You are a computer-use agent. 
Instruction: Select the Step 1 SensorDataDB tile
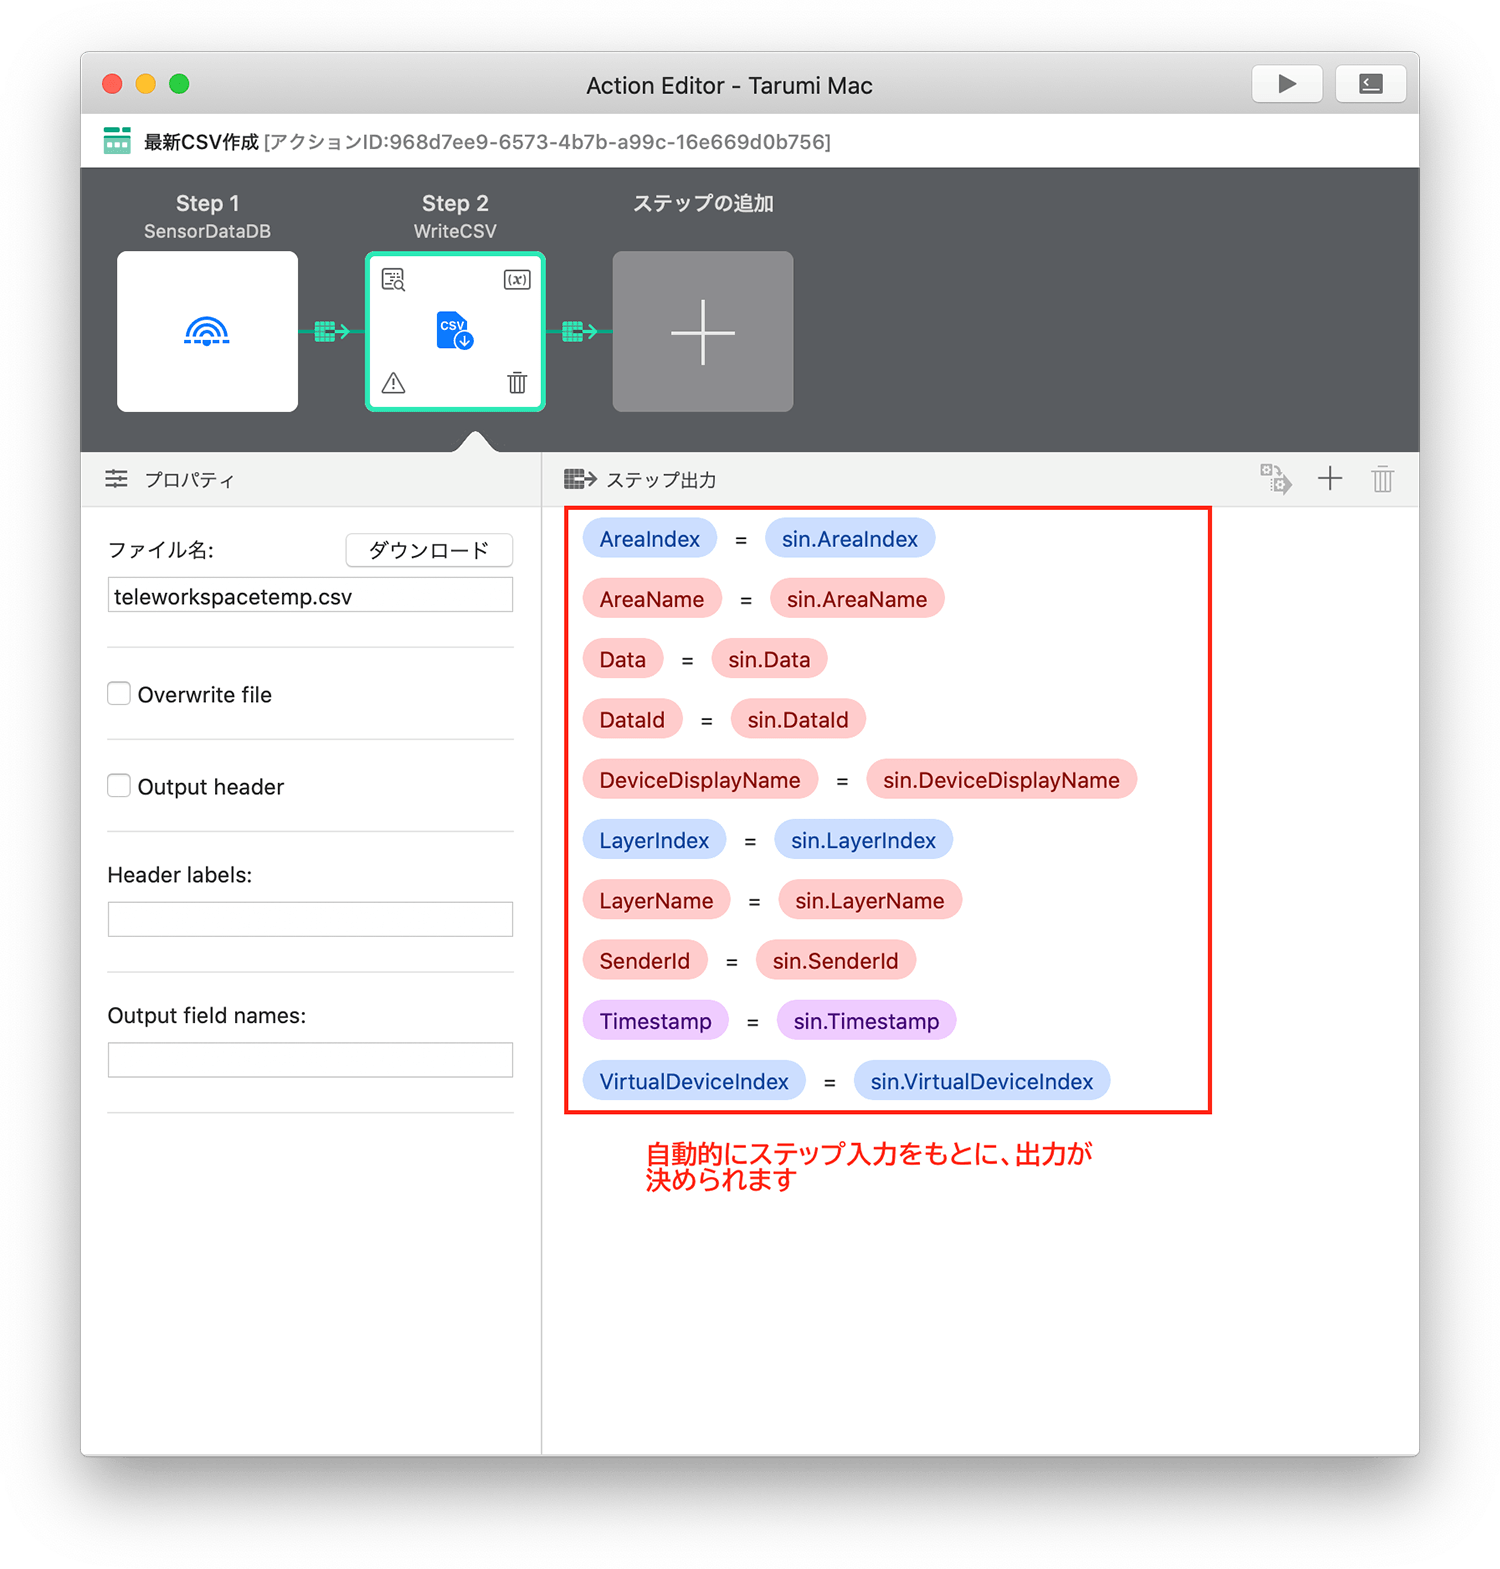point(207,331)
